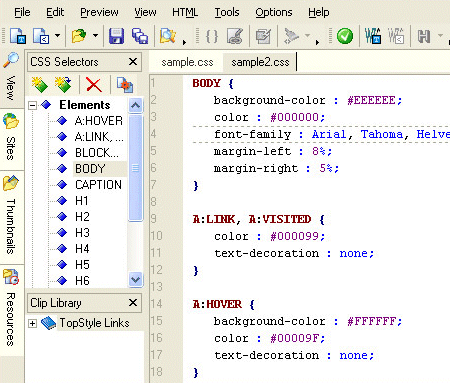This screenshot has height=383, width=450.
Task: Open the View side panel tab
Action: click(x=11, y=79)
